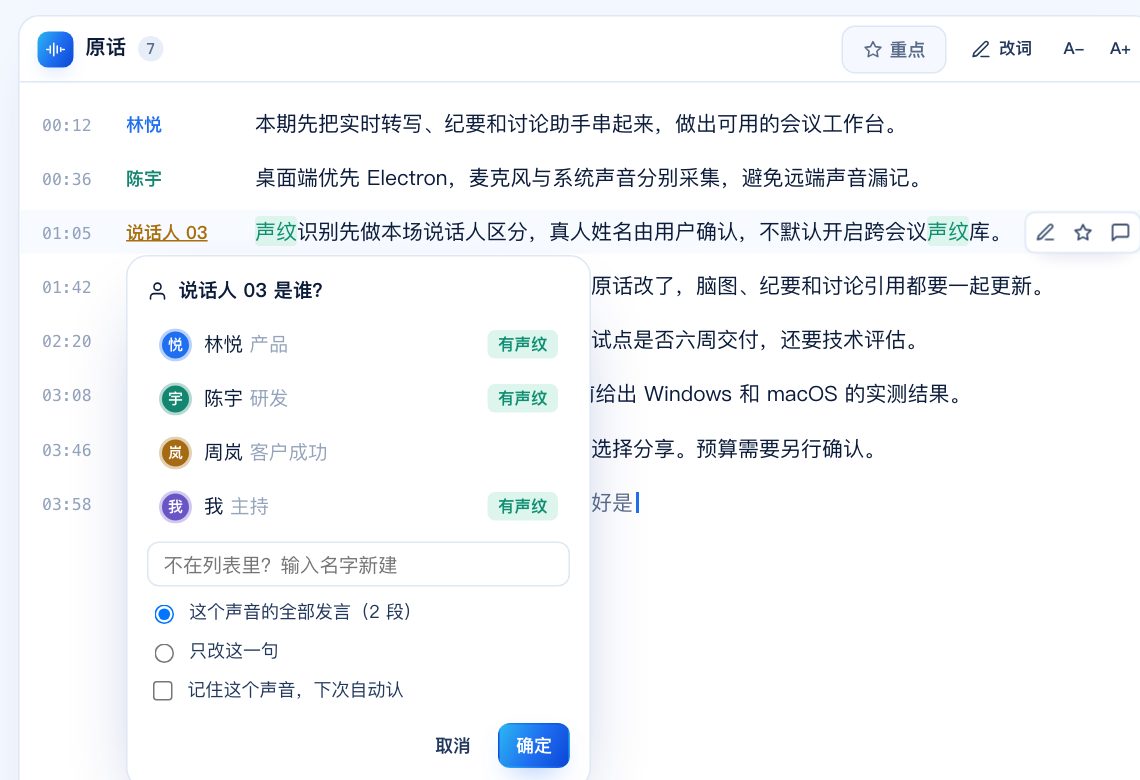1140x780 pixels.
Task: Click timestamp 02:20
Action: pyautogui.click(x=67, y=341)
